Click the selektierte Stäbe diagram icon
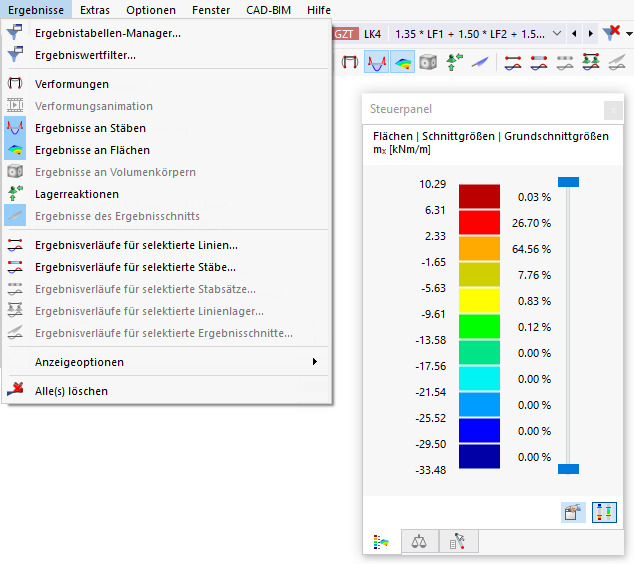Viewport: 634px width, 564px height. (x=15, y=267)
